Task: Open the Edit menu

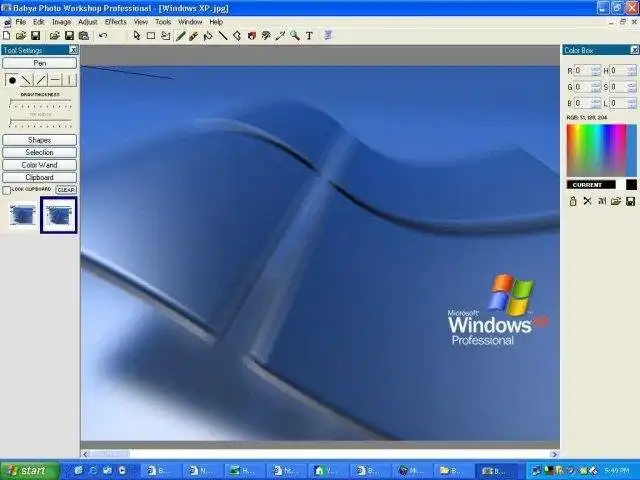Action: [x=39, y=22]
